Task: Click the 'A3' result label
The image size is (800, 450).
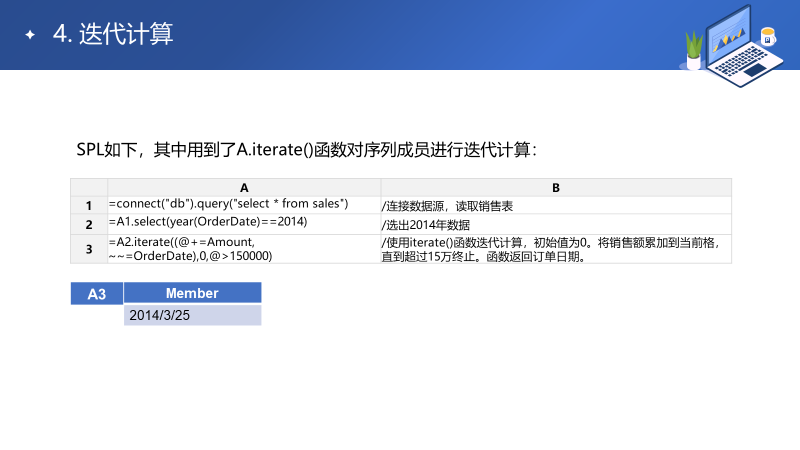Action: tap(97, 293)
